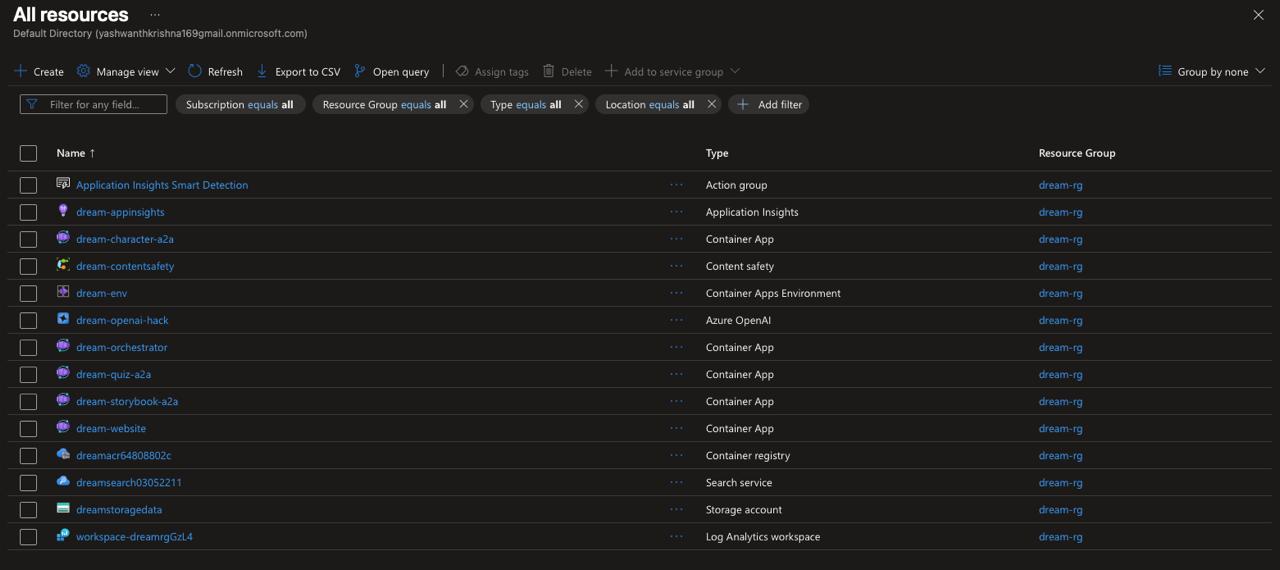Click the Delete toolbar item
Viewport: 1280px width, 570px height.
pos(567,71)
